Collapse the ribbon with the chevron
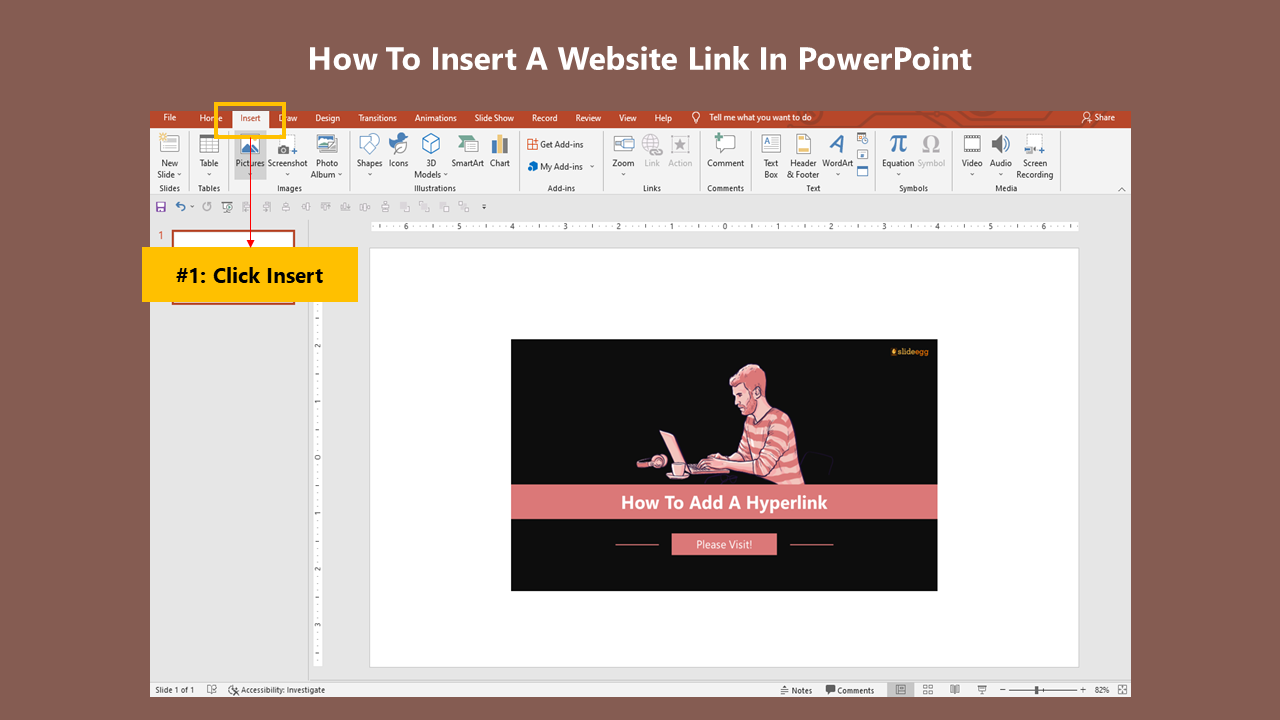Viewport: 1280px width, 720px height. [1121, 189]
